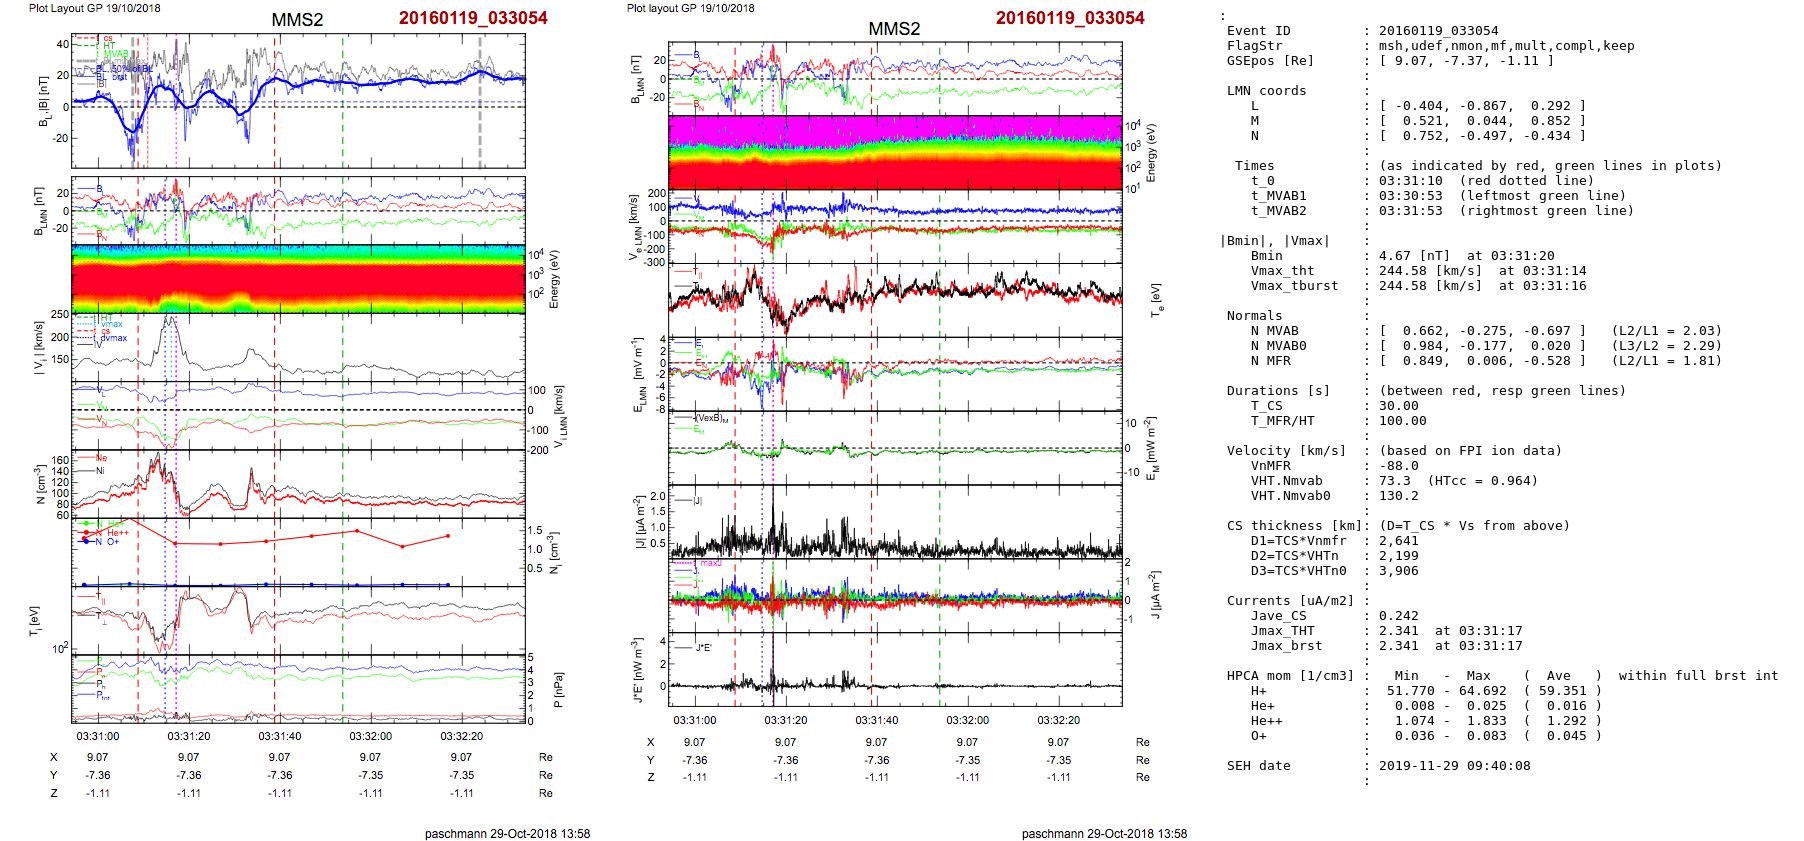
Task: Click the 03:31:20 tick on left plot axis
Action: tap(188, 736)
